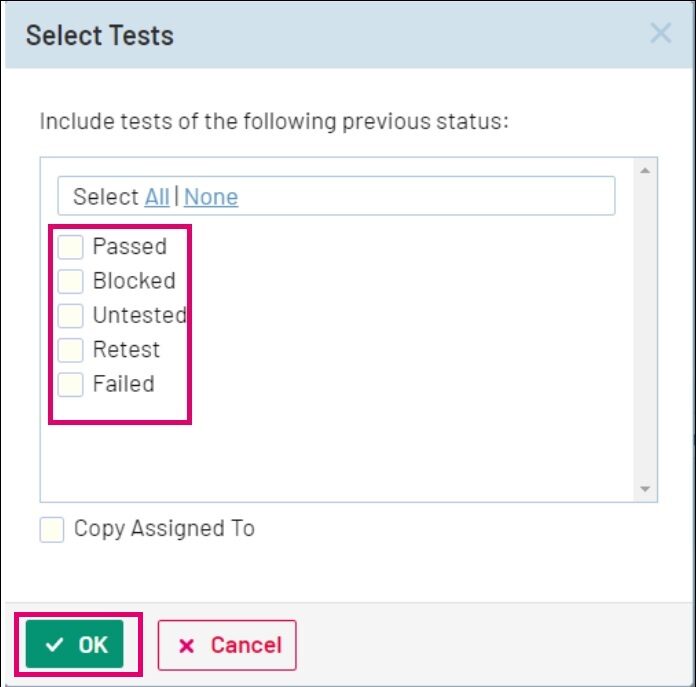Image resolution: width=700 pixels, height=687 pixels.
Task: Click the None link to clear statuses
Action: tap(211, 197)
